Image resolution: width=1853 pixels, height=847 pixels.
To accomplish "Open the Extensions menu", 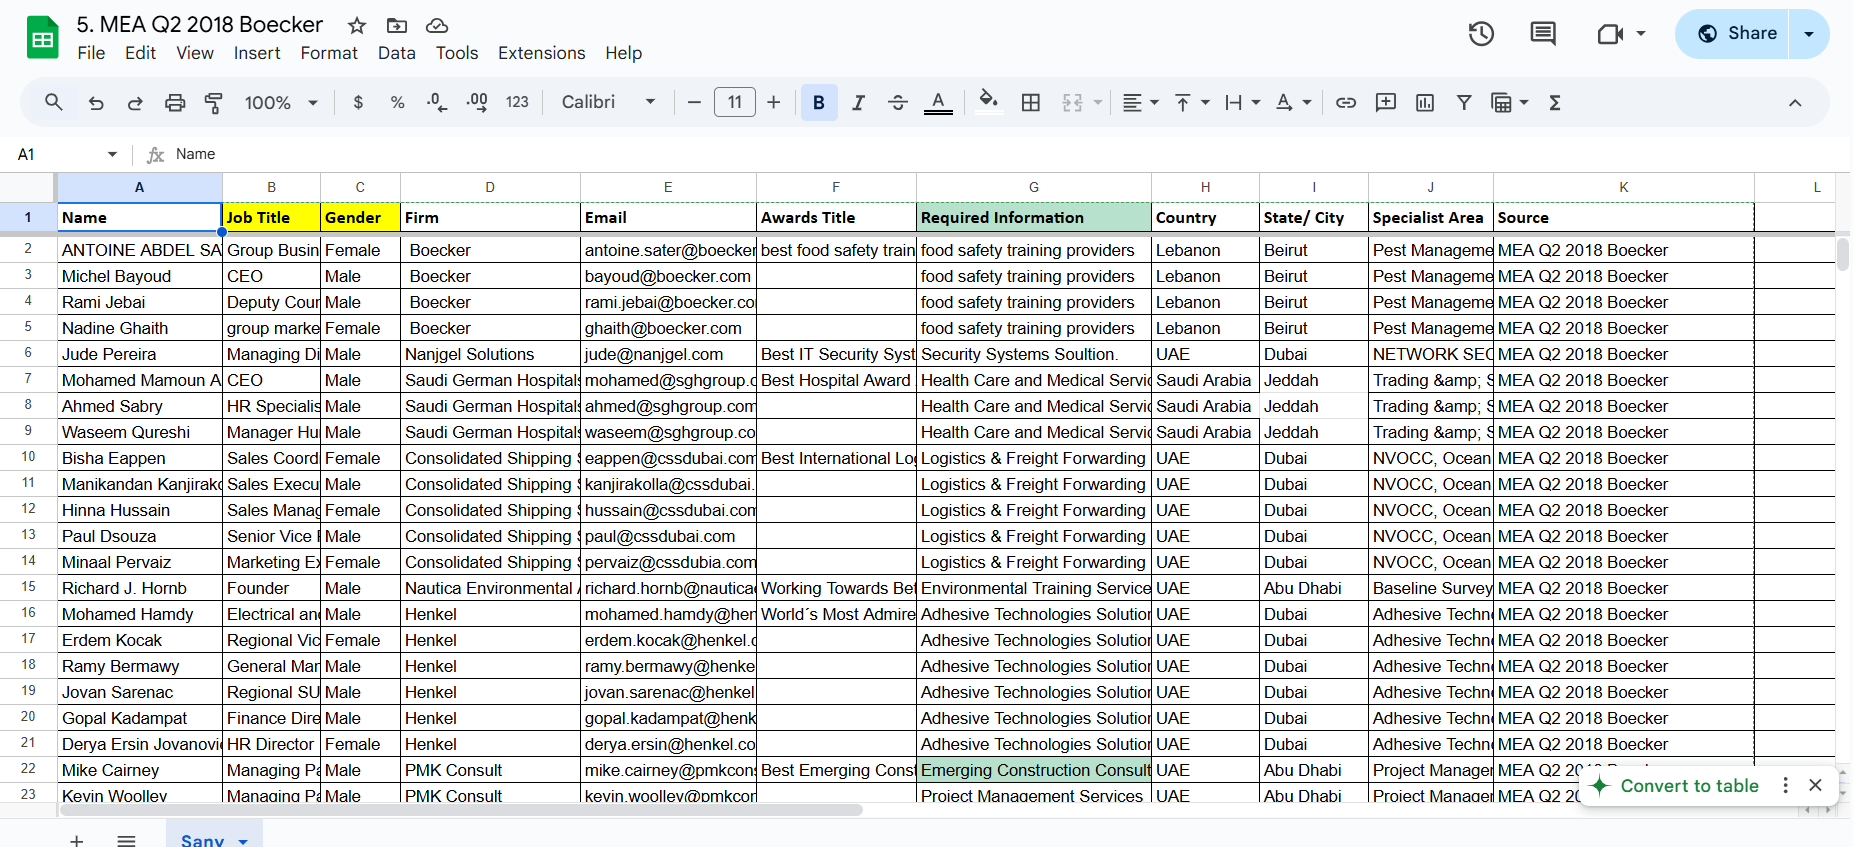I will [542, 53].
